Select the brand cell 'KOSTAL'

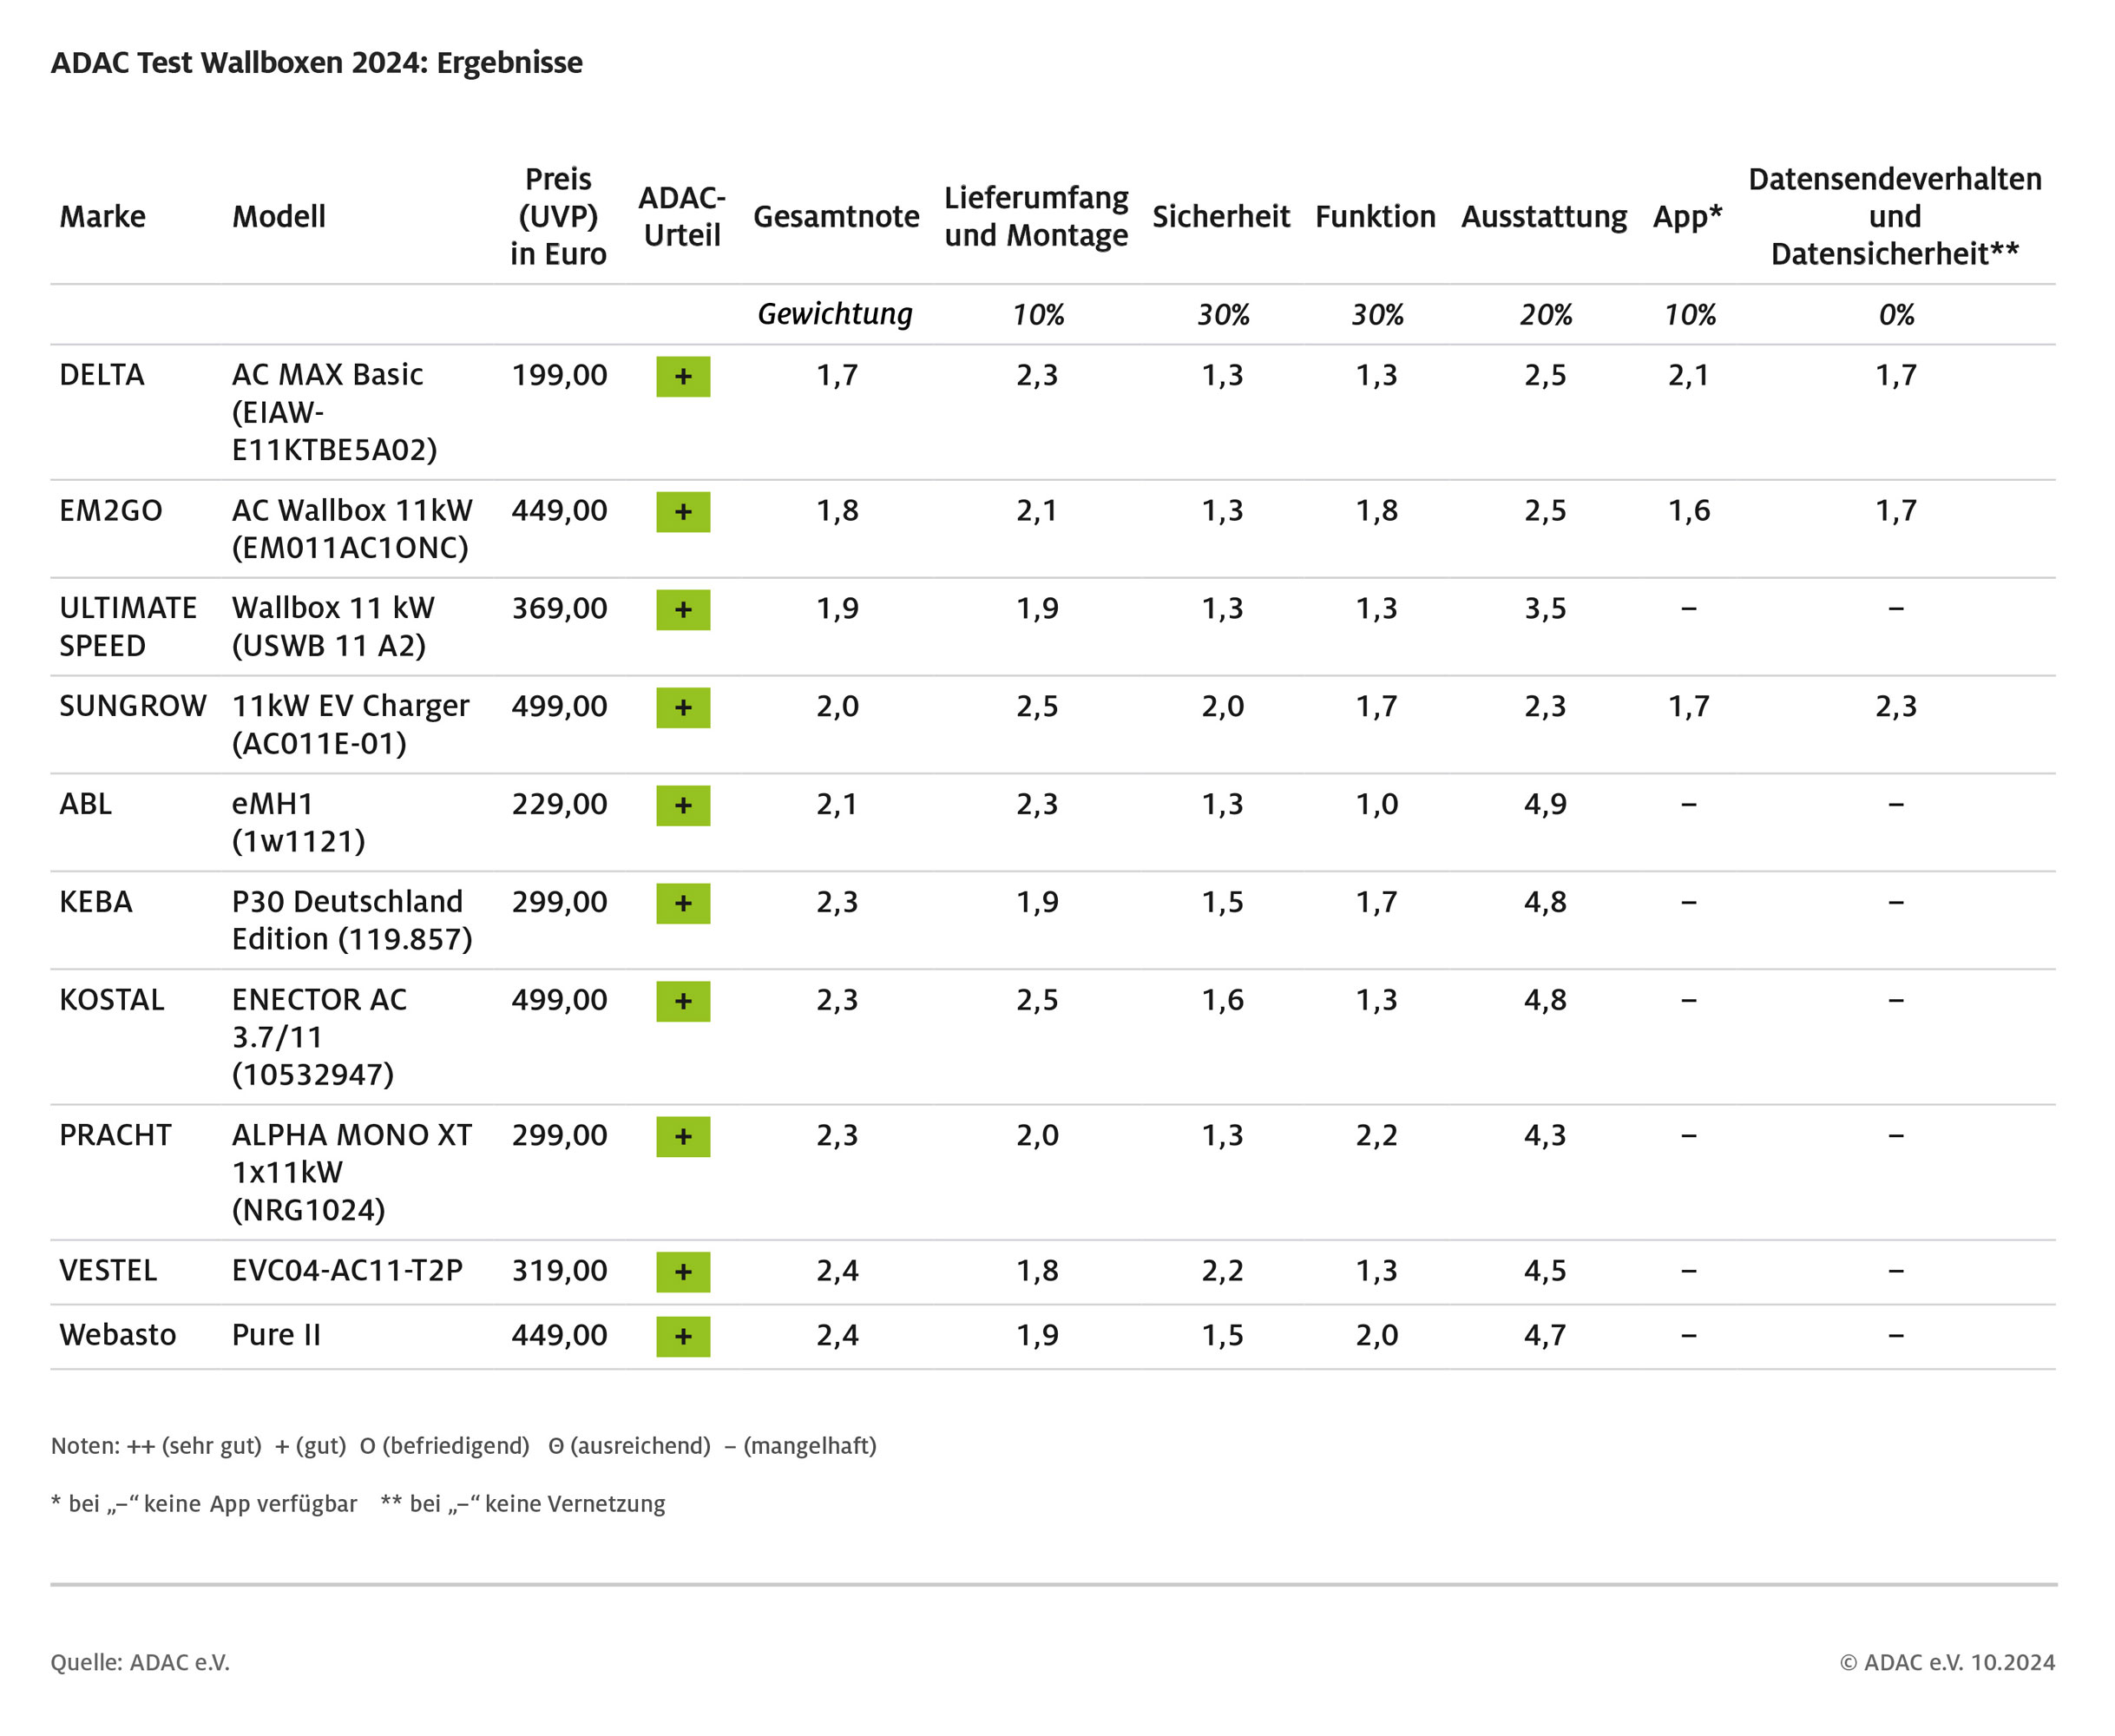[x=112, y=1000]
